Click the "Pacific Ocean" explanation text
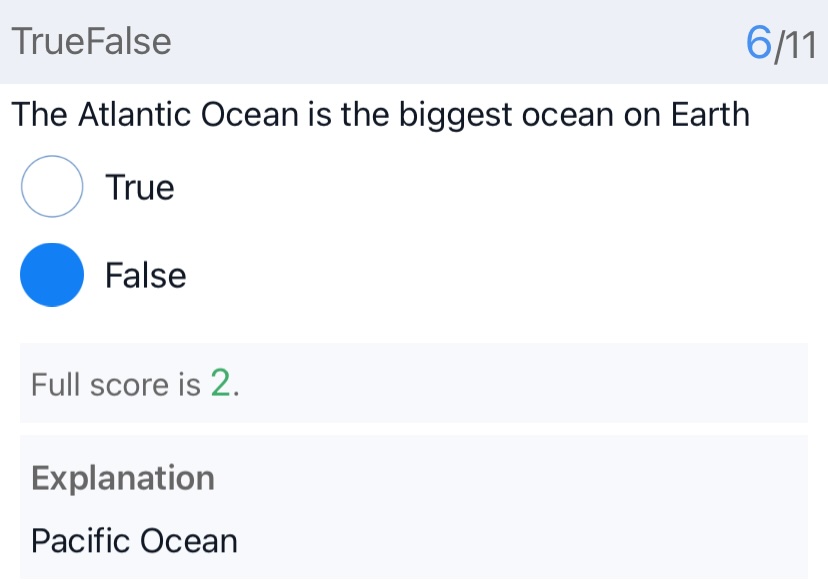The height and width of the screenshot is (584, 828). [x=135, y=541]
